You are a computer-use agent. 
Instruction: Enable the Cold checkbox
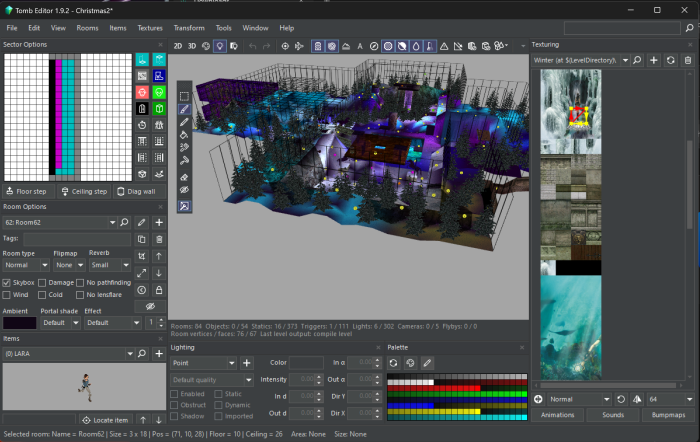(42, 295)
